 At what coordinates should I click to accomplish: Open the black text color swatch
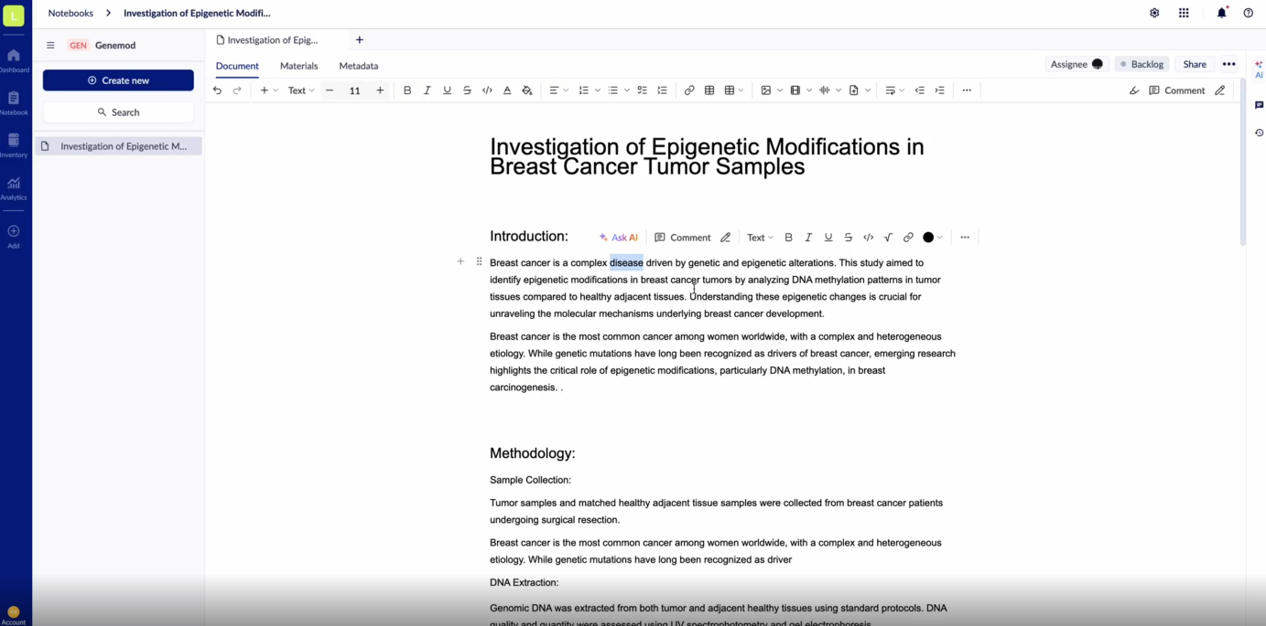pyautogui.click(x=929, y=238)
